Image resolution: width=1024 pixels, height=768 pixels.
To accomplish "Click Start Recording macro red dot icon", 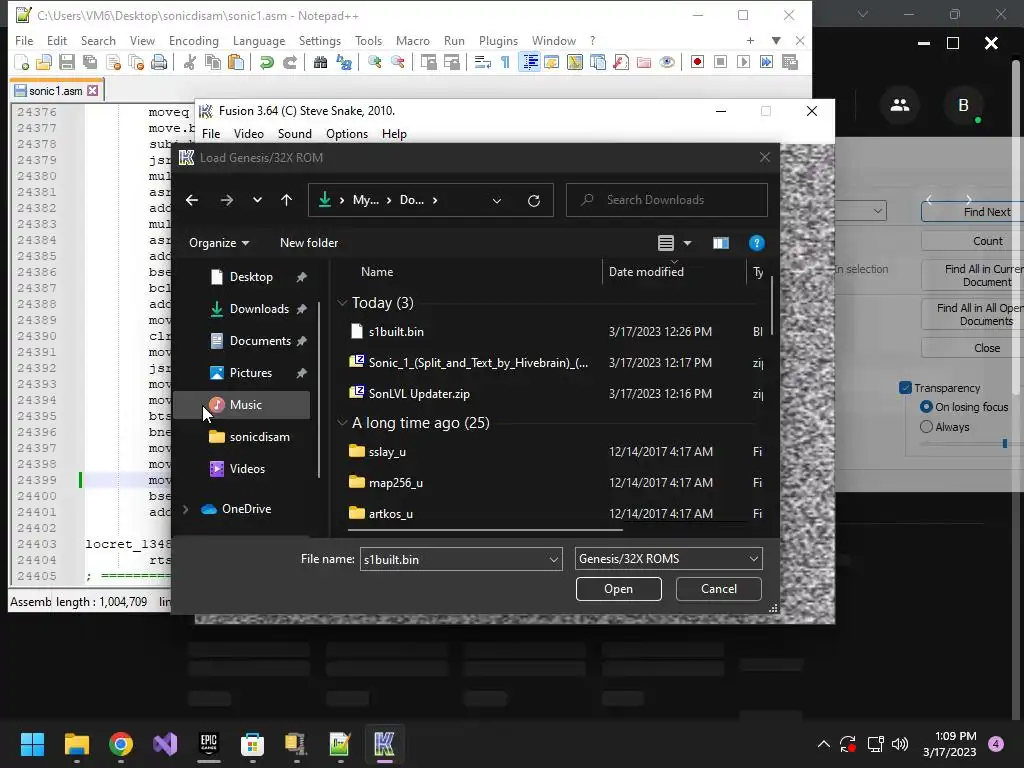I will click(x=697, y=62).
